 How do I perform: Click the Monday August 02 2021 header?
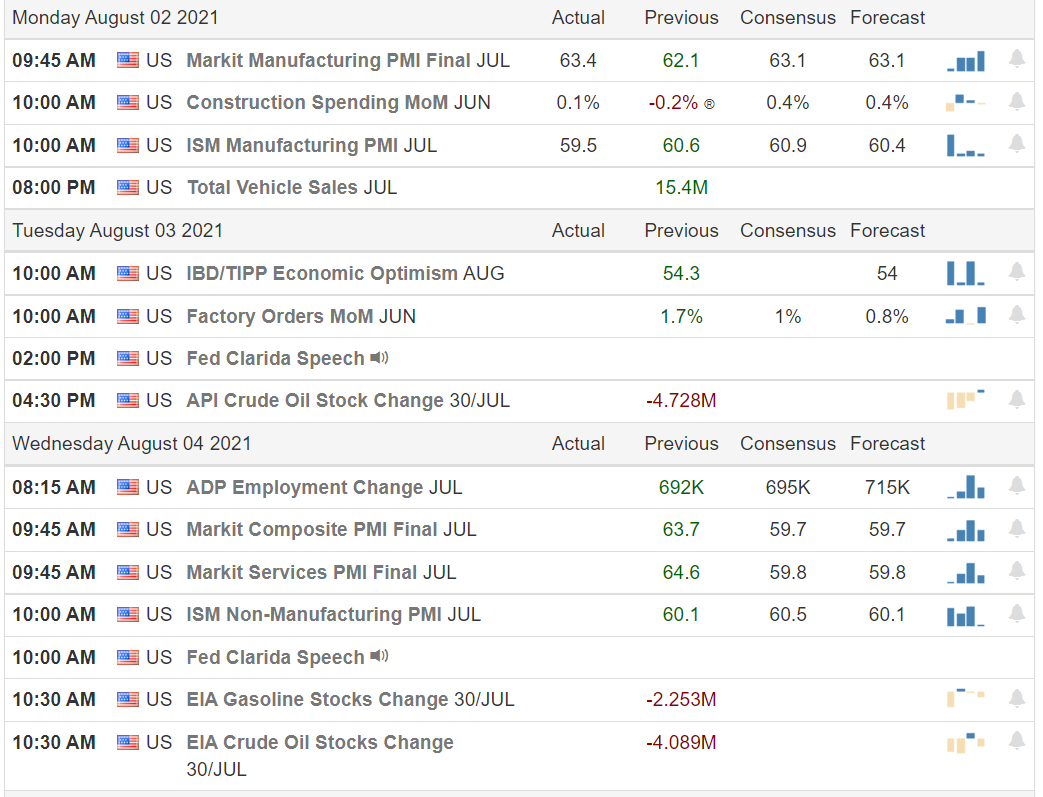(115, 18)
